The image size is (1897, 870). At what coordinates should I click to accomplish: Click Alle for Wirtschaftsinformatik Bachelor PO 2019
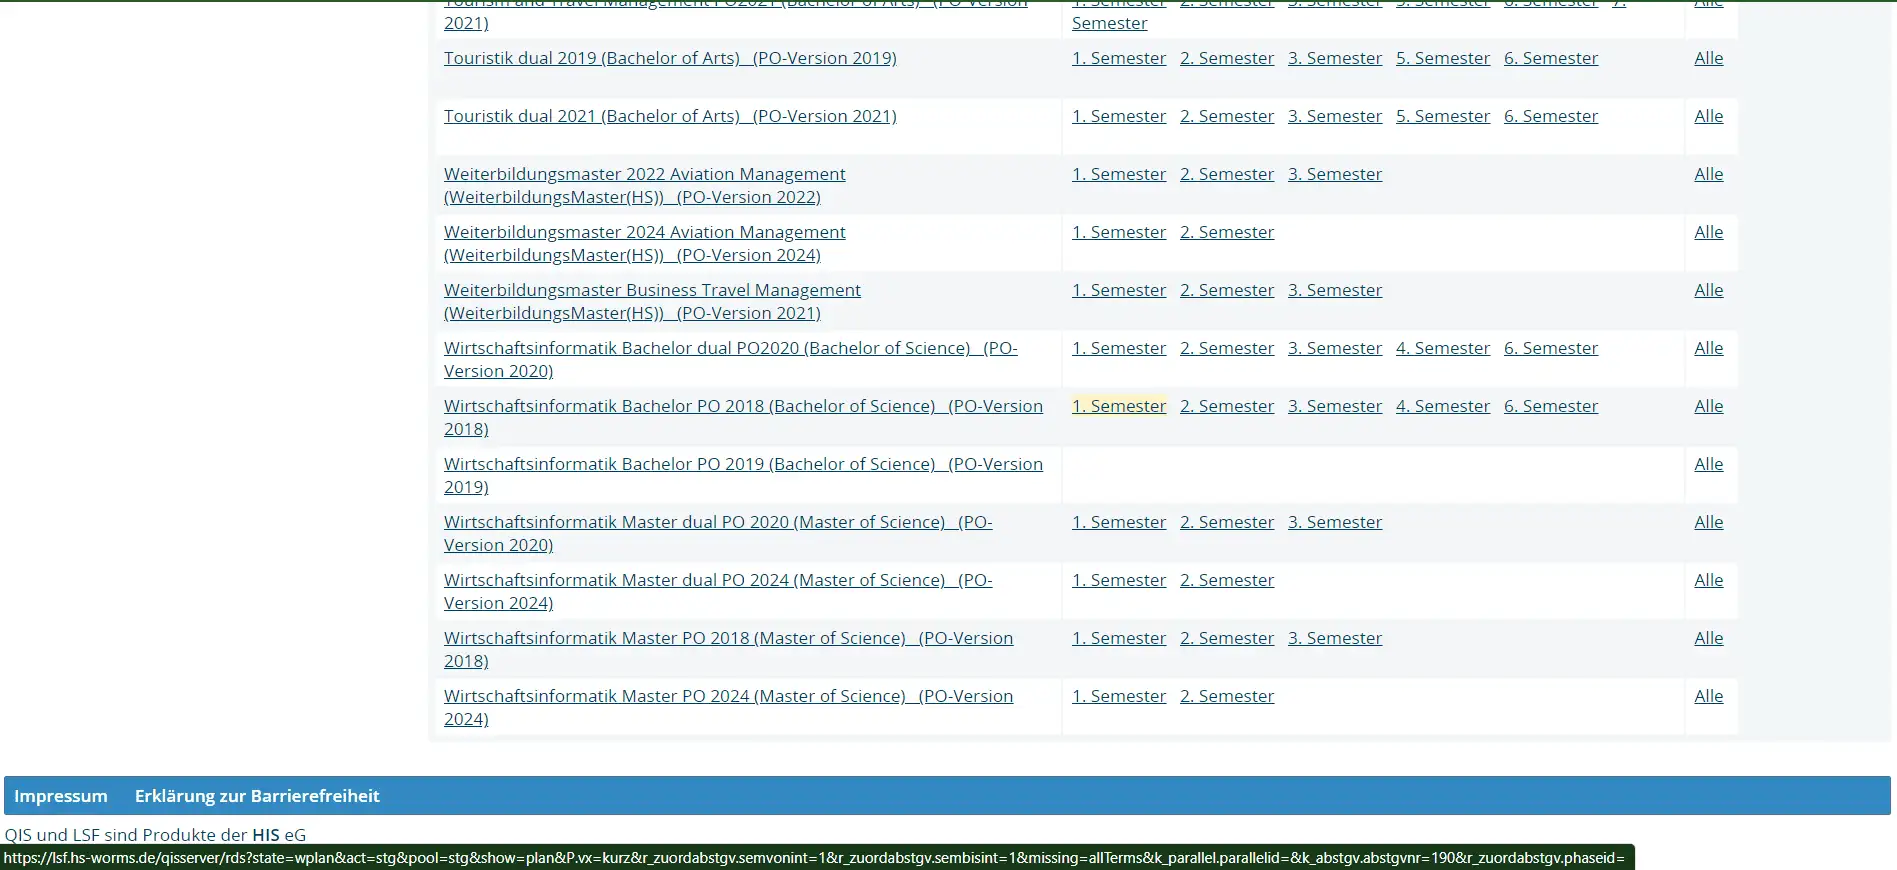coord(1708,464)
